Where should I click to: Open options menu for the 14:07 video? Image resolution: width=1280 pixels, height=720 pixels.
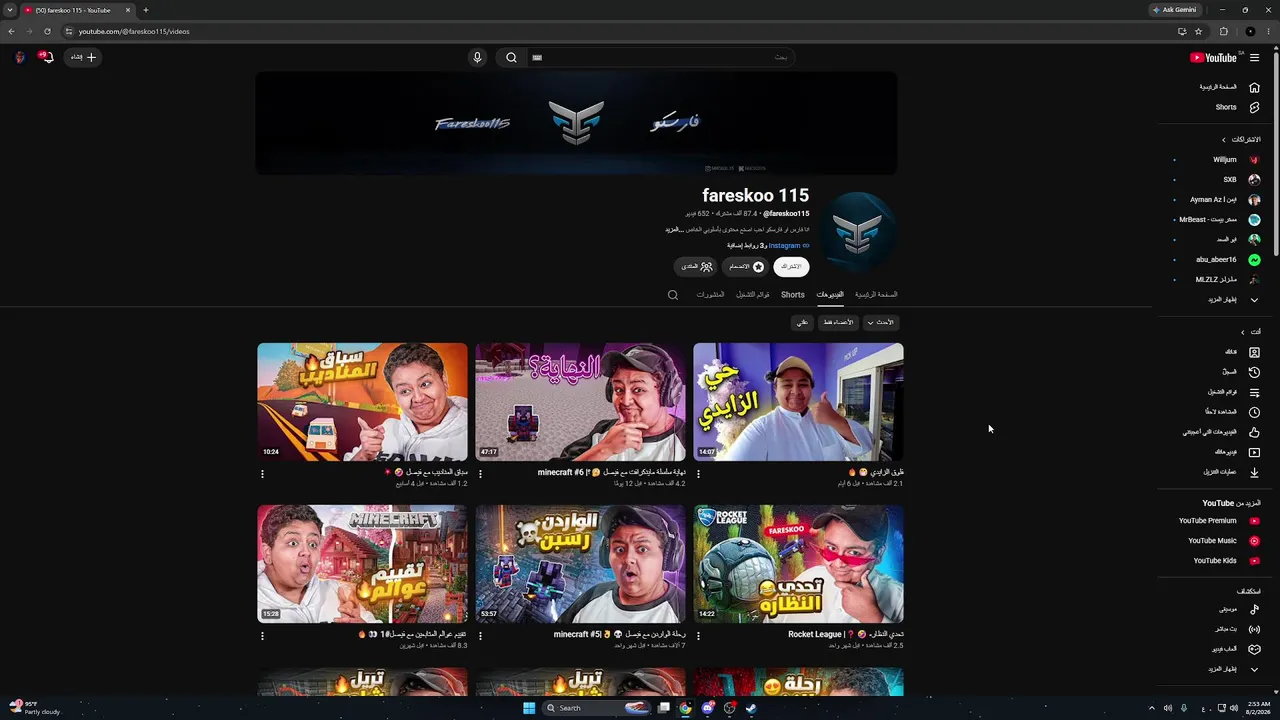(698, 474)
